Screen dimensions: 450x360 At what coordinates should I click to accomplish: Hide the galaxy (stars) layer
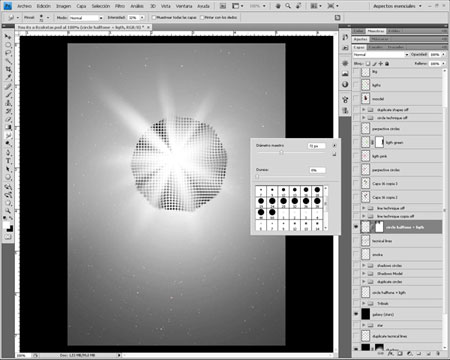tap(356, 314)
